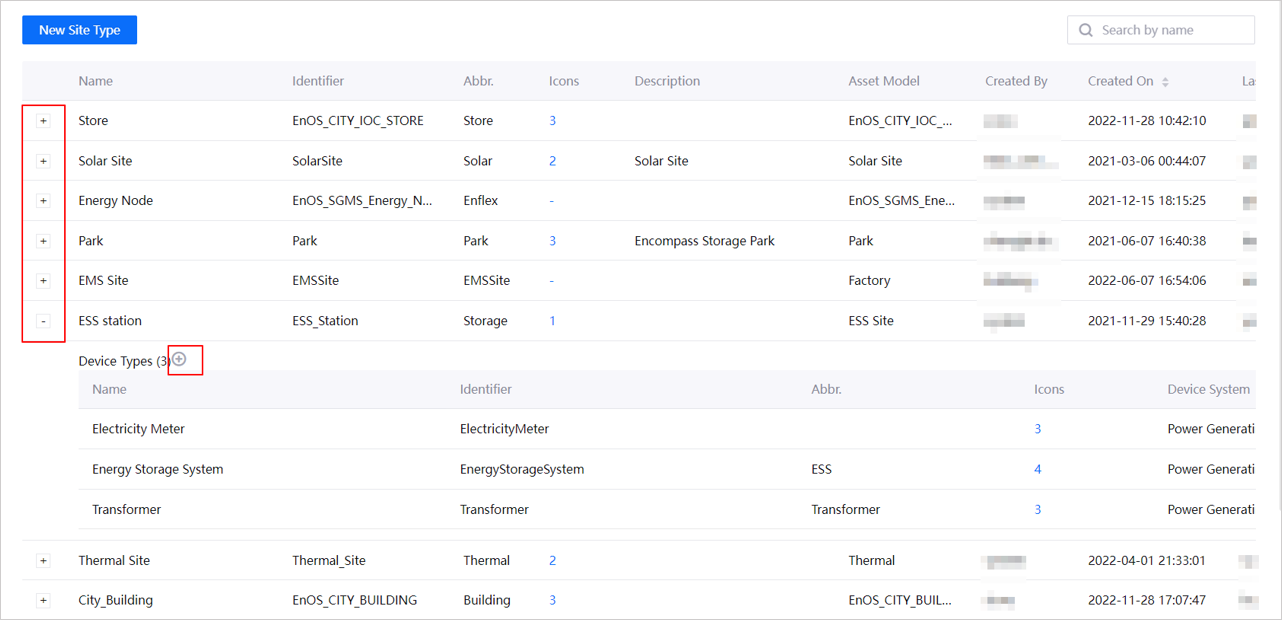Click the search magnifier icon

1086,30
